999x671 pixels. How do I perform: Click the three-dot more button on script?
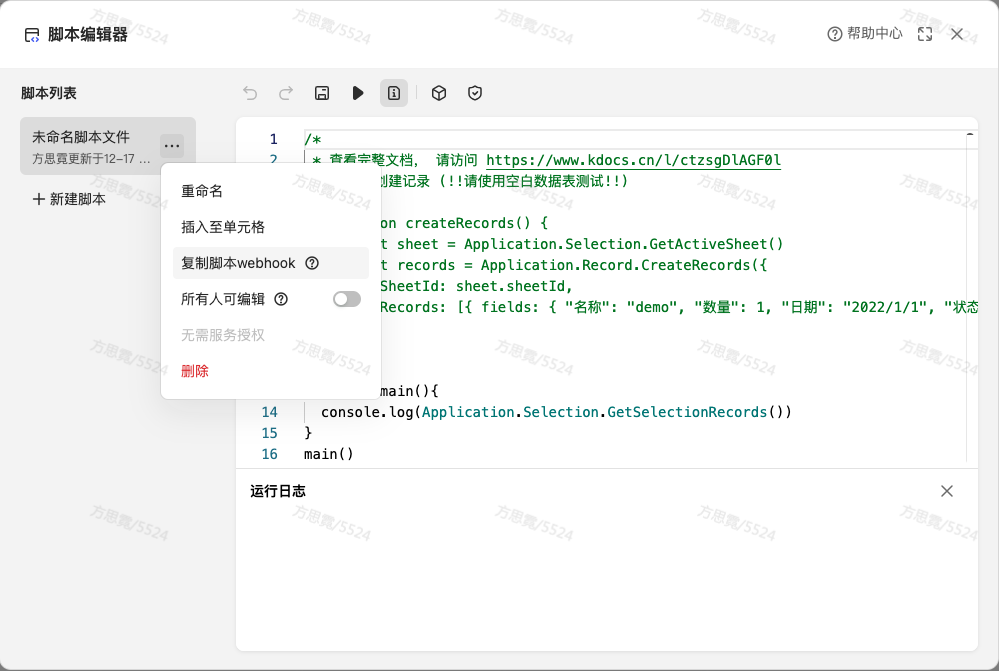(172, 146)
